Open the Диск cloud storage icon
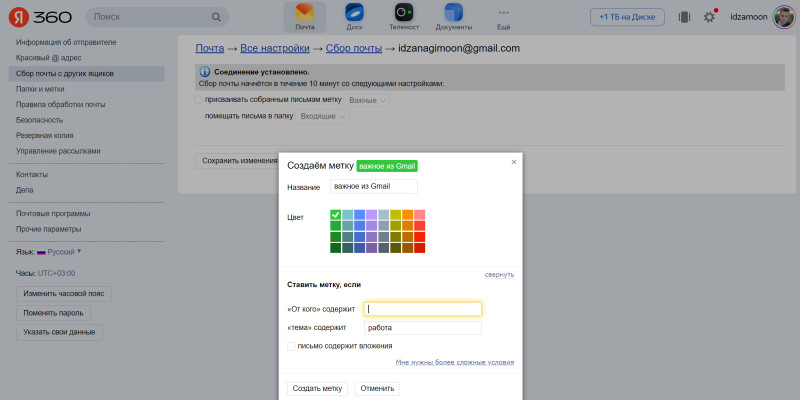 pos(354,16)
